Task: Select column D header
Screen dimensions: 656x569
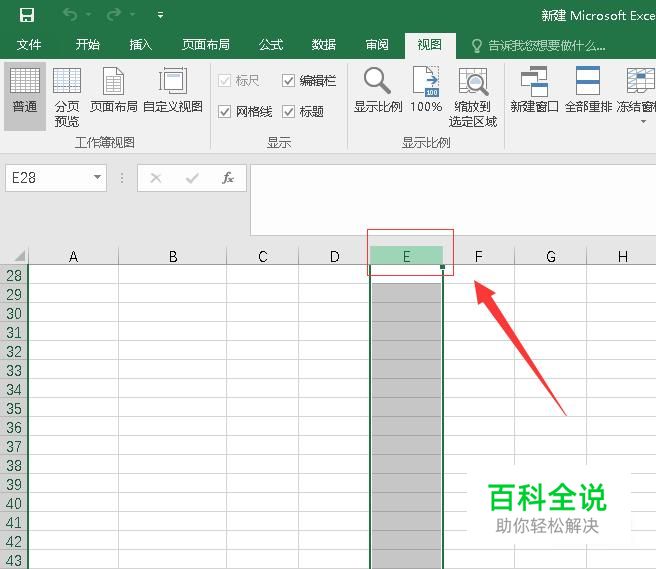Action: click(x=334, y=256)
